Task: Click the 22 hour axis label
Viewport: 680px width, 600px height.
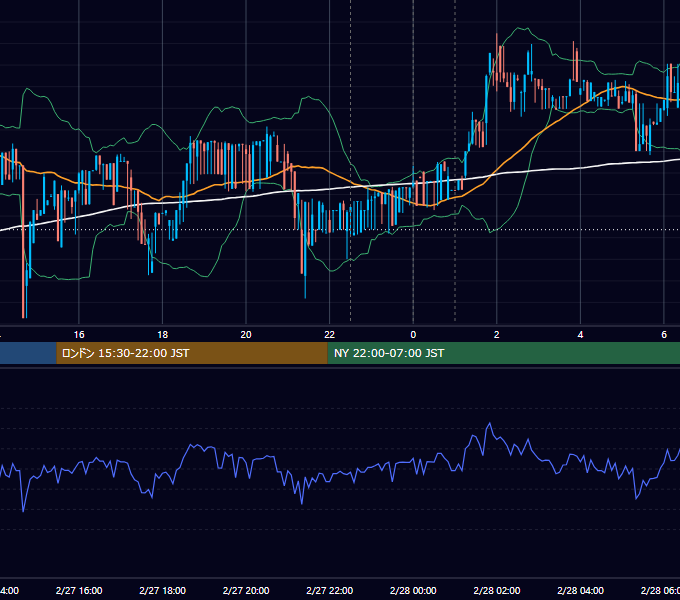Action: (330, 335)
